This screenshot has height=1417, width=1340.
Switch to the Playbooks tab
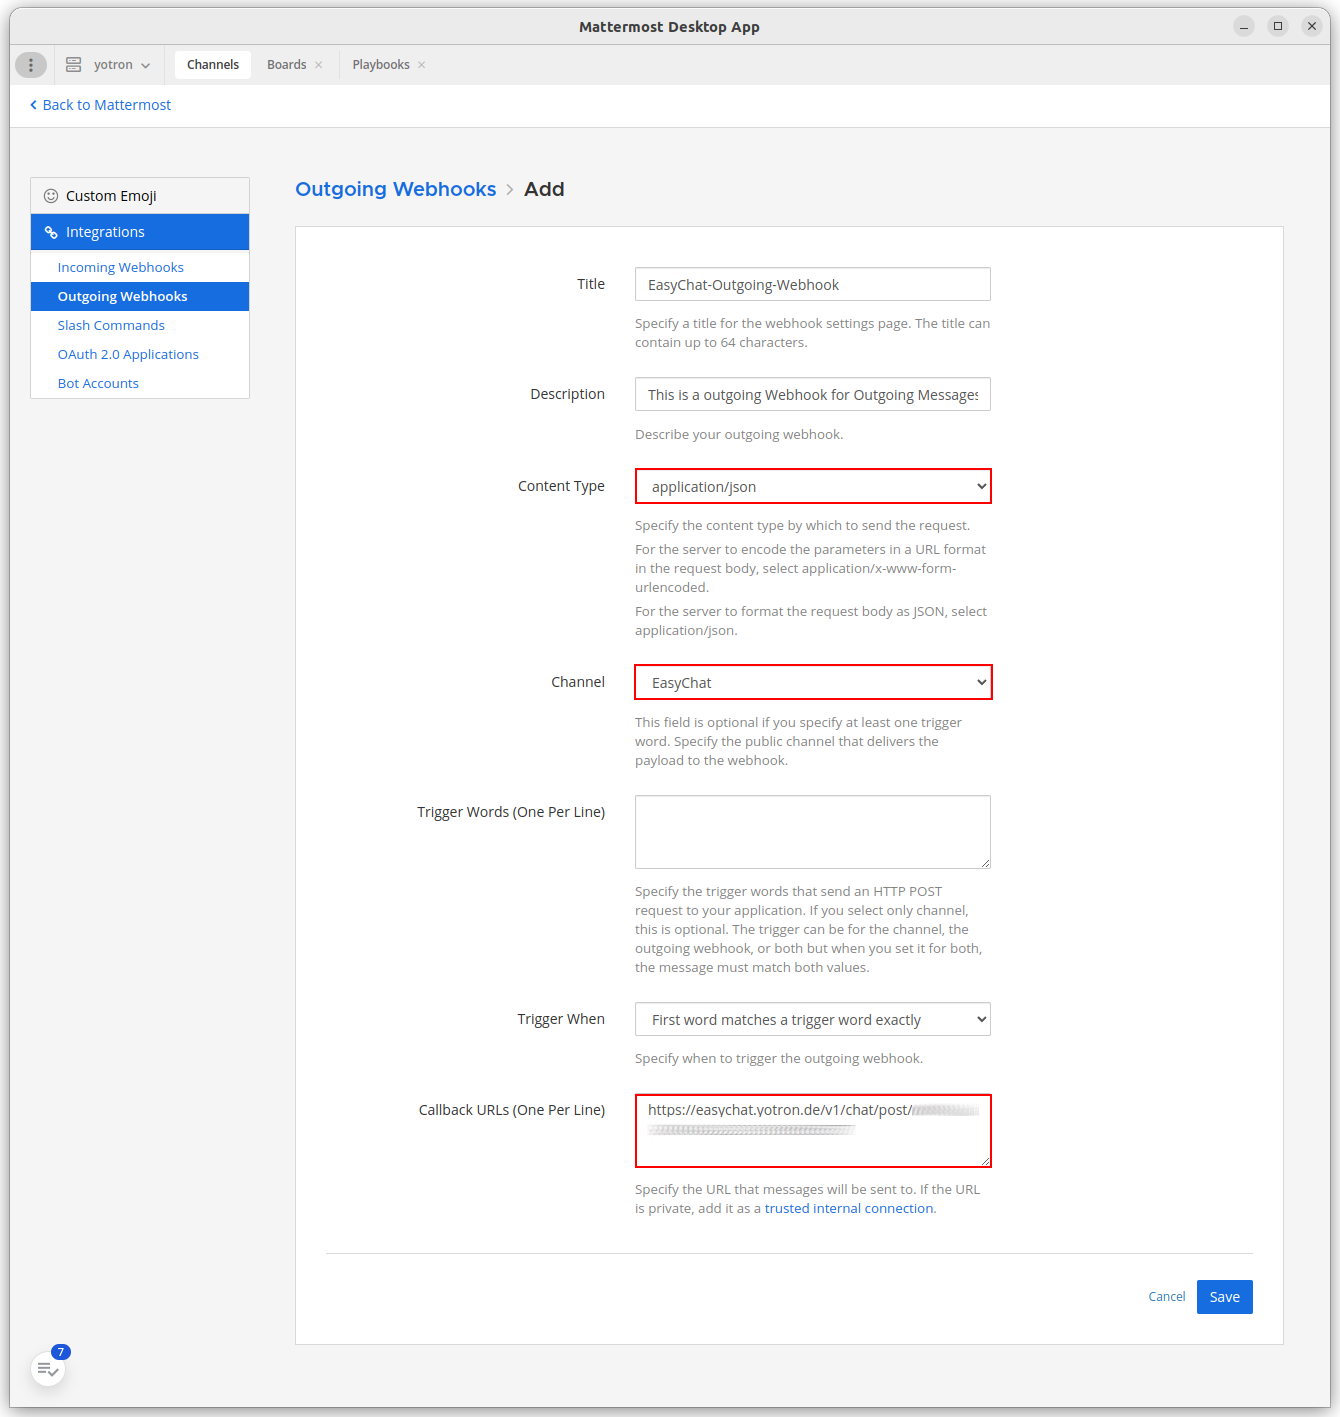(x=381, y=65)
